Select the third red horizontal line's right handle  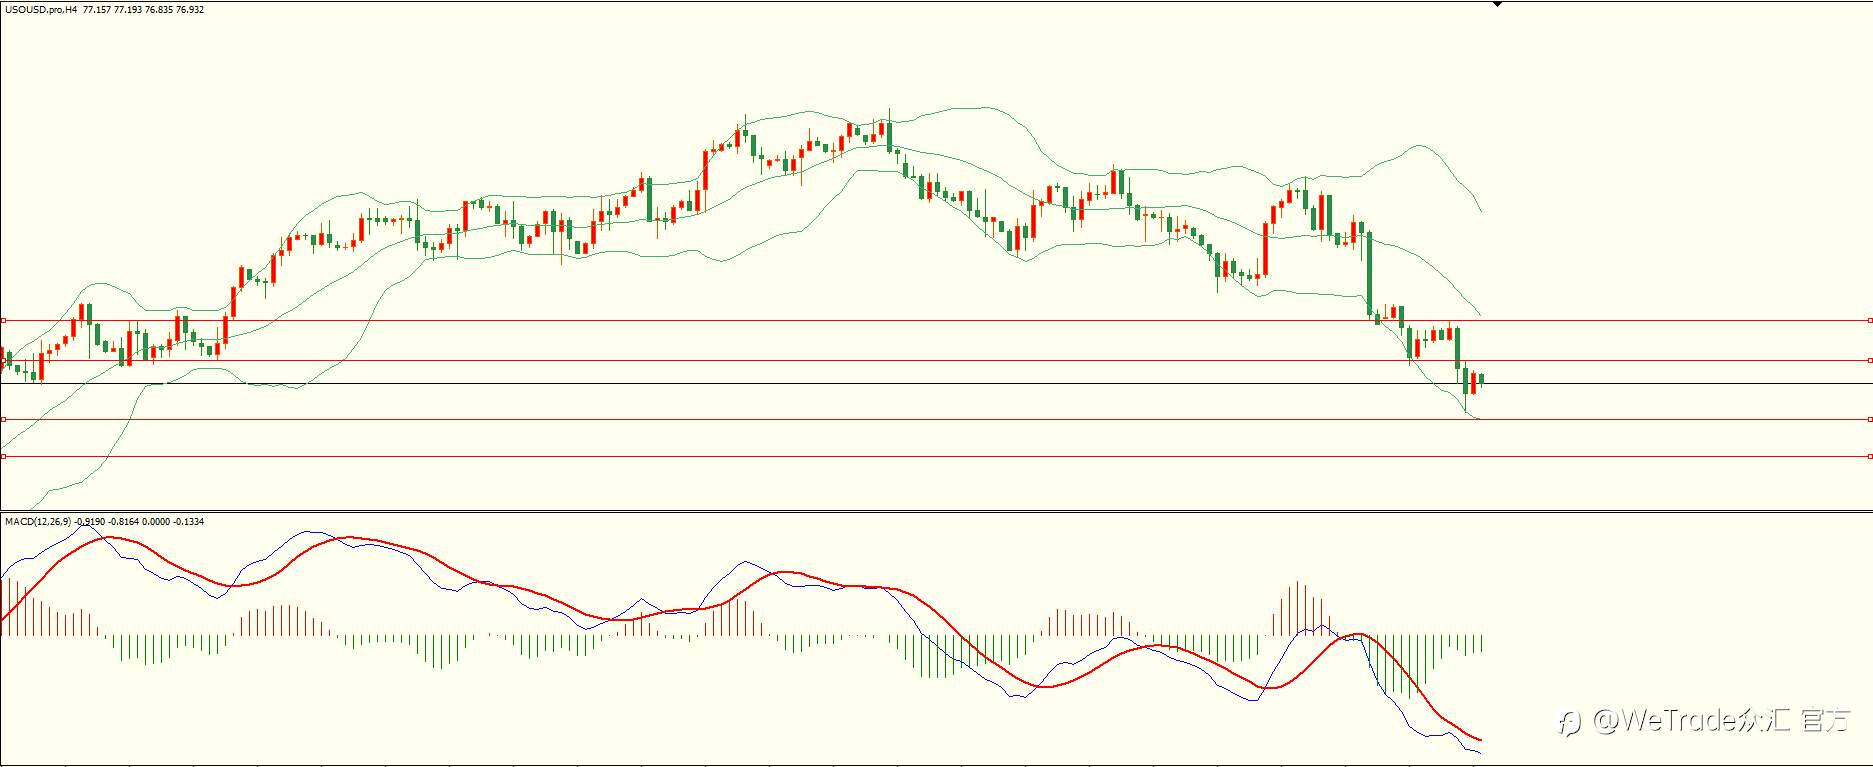pyautogui.click(x=1870, y=419)
